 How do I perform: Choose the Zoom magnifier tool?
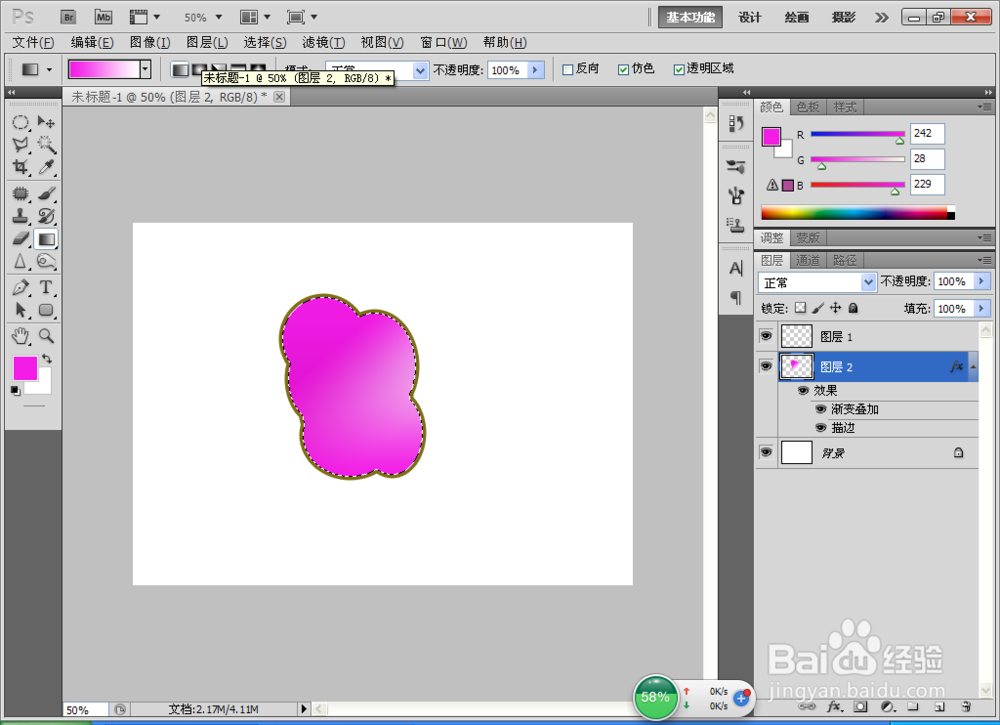click(x=46, y=335)
